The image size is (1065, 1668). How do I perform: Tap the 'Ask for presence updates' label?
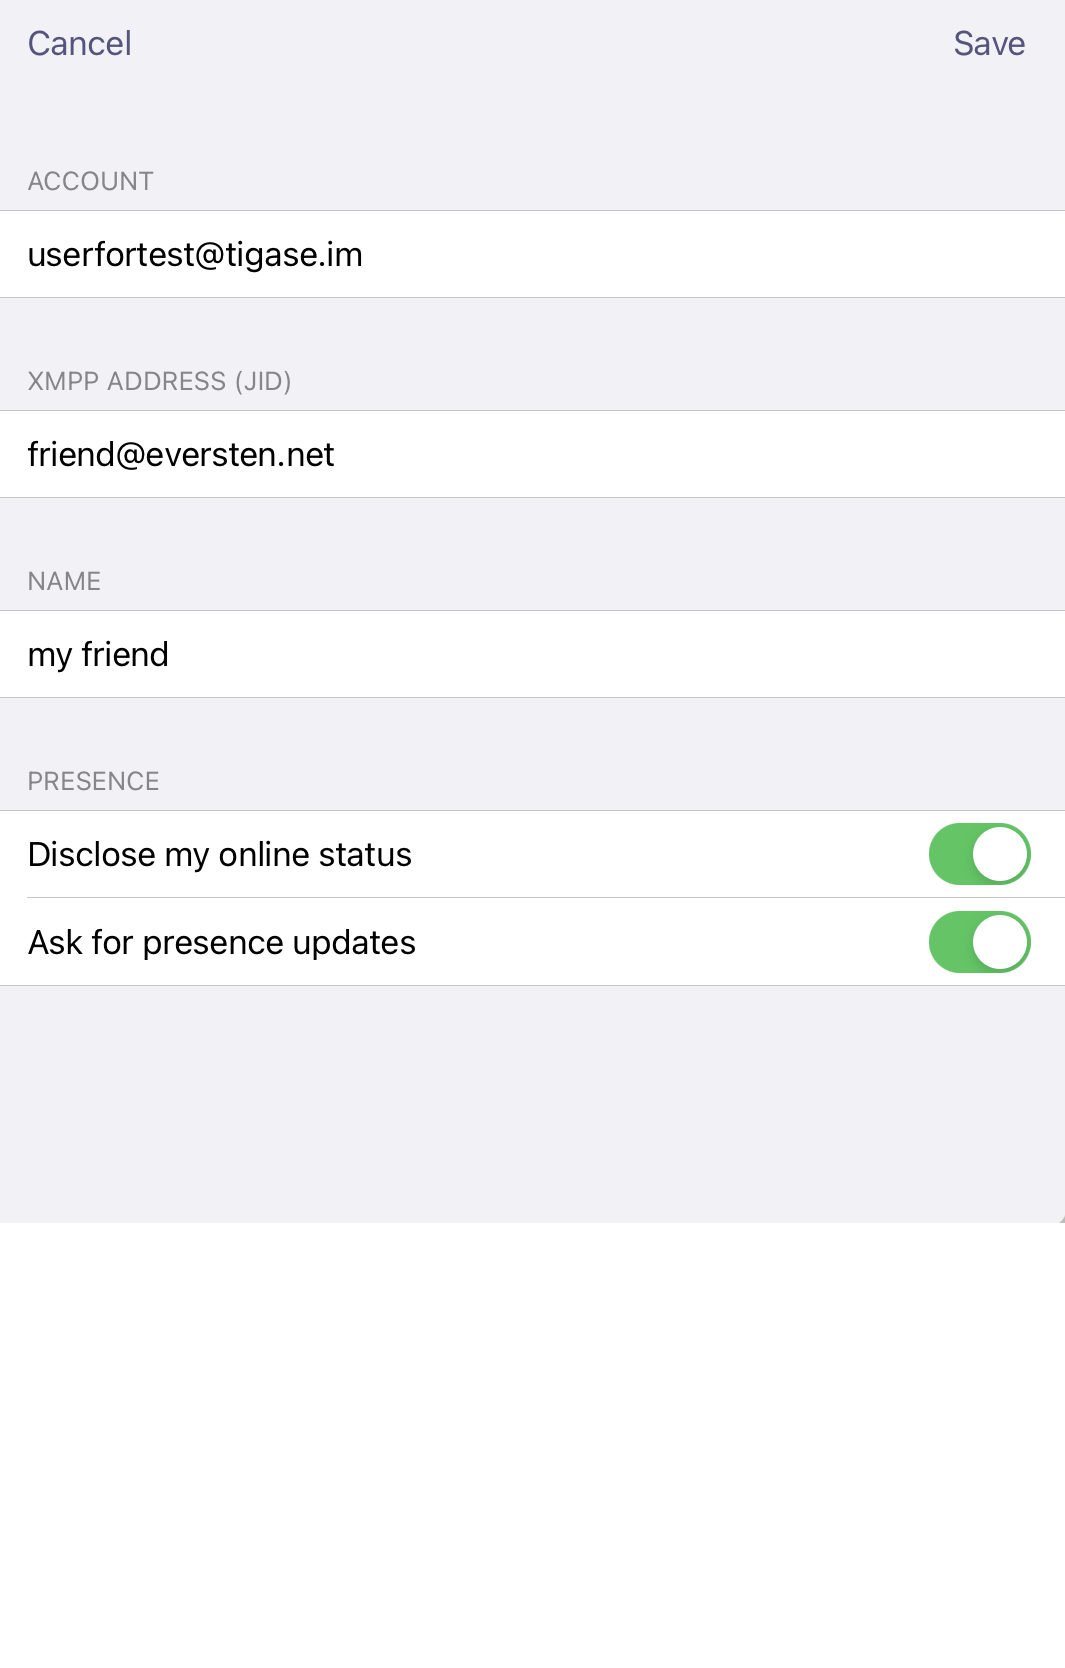click(222, 943)
